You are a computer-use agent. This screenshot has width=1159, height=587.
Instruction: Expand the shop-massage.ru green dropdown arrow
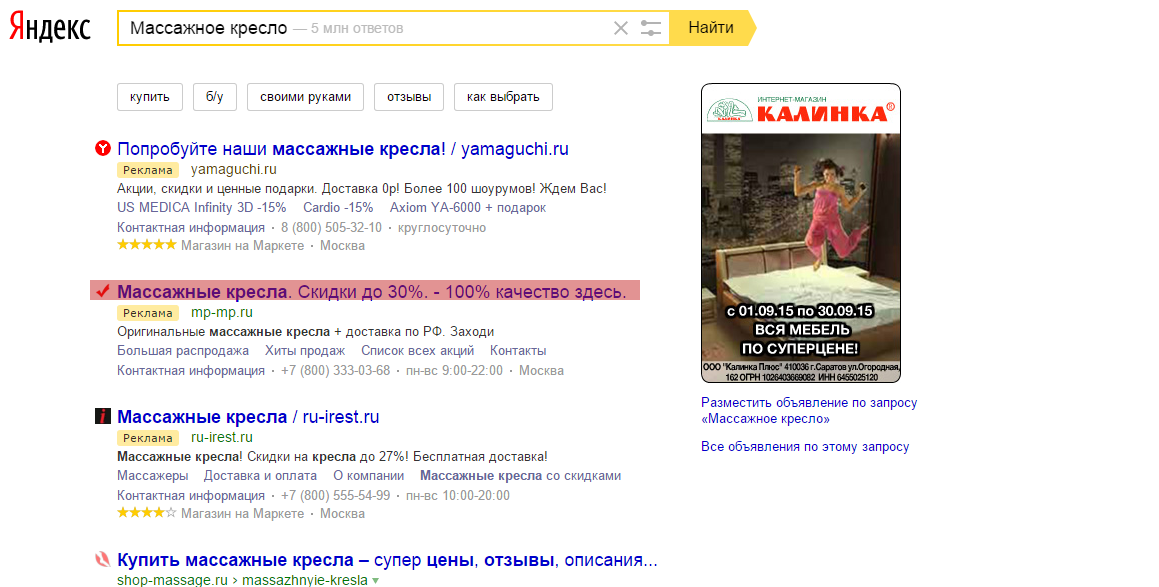pos(376,580)
